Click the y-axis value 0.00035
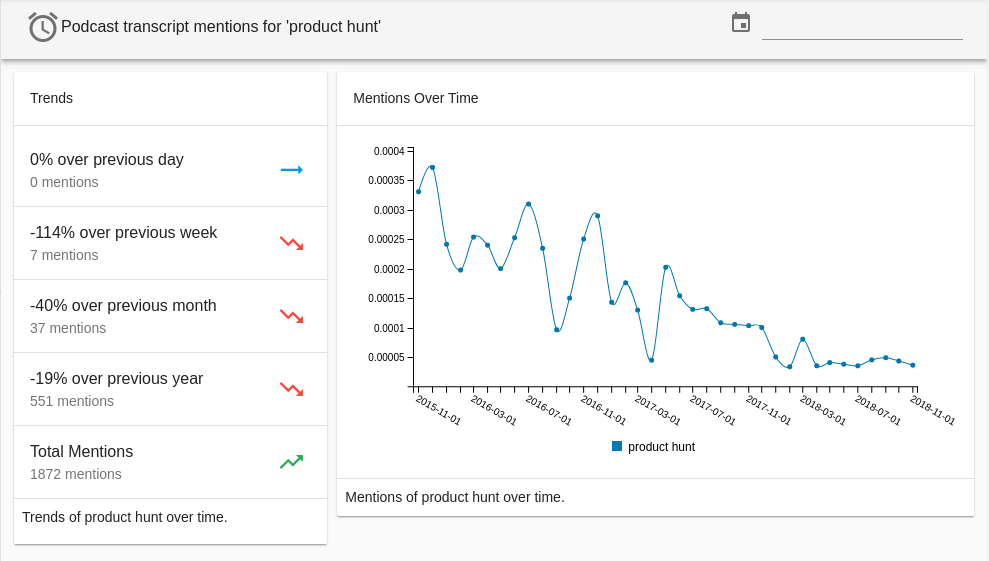The width and height of the screenshot is (989, 561). (386, 180)
